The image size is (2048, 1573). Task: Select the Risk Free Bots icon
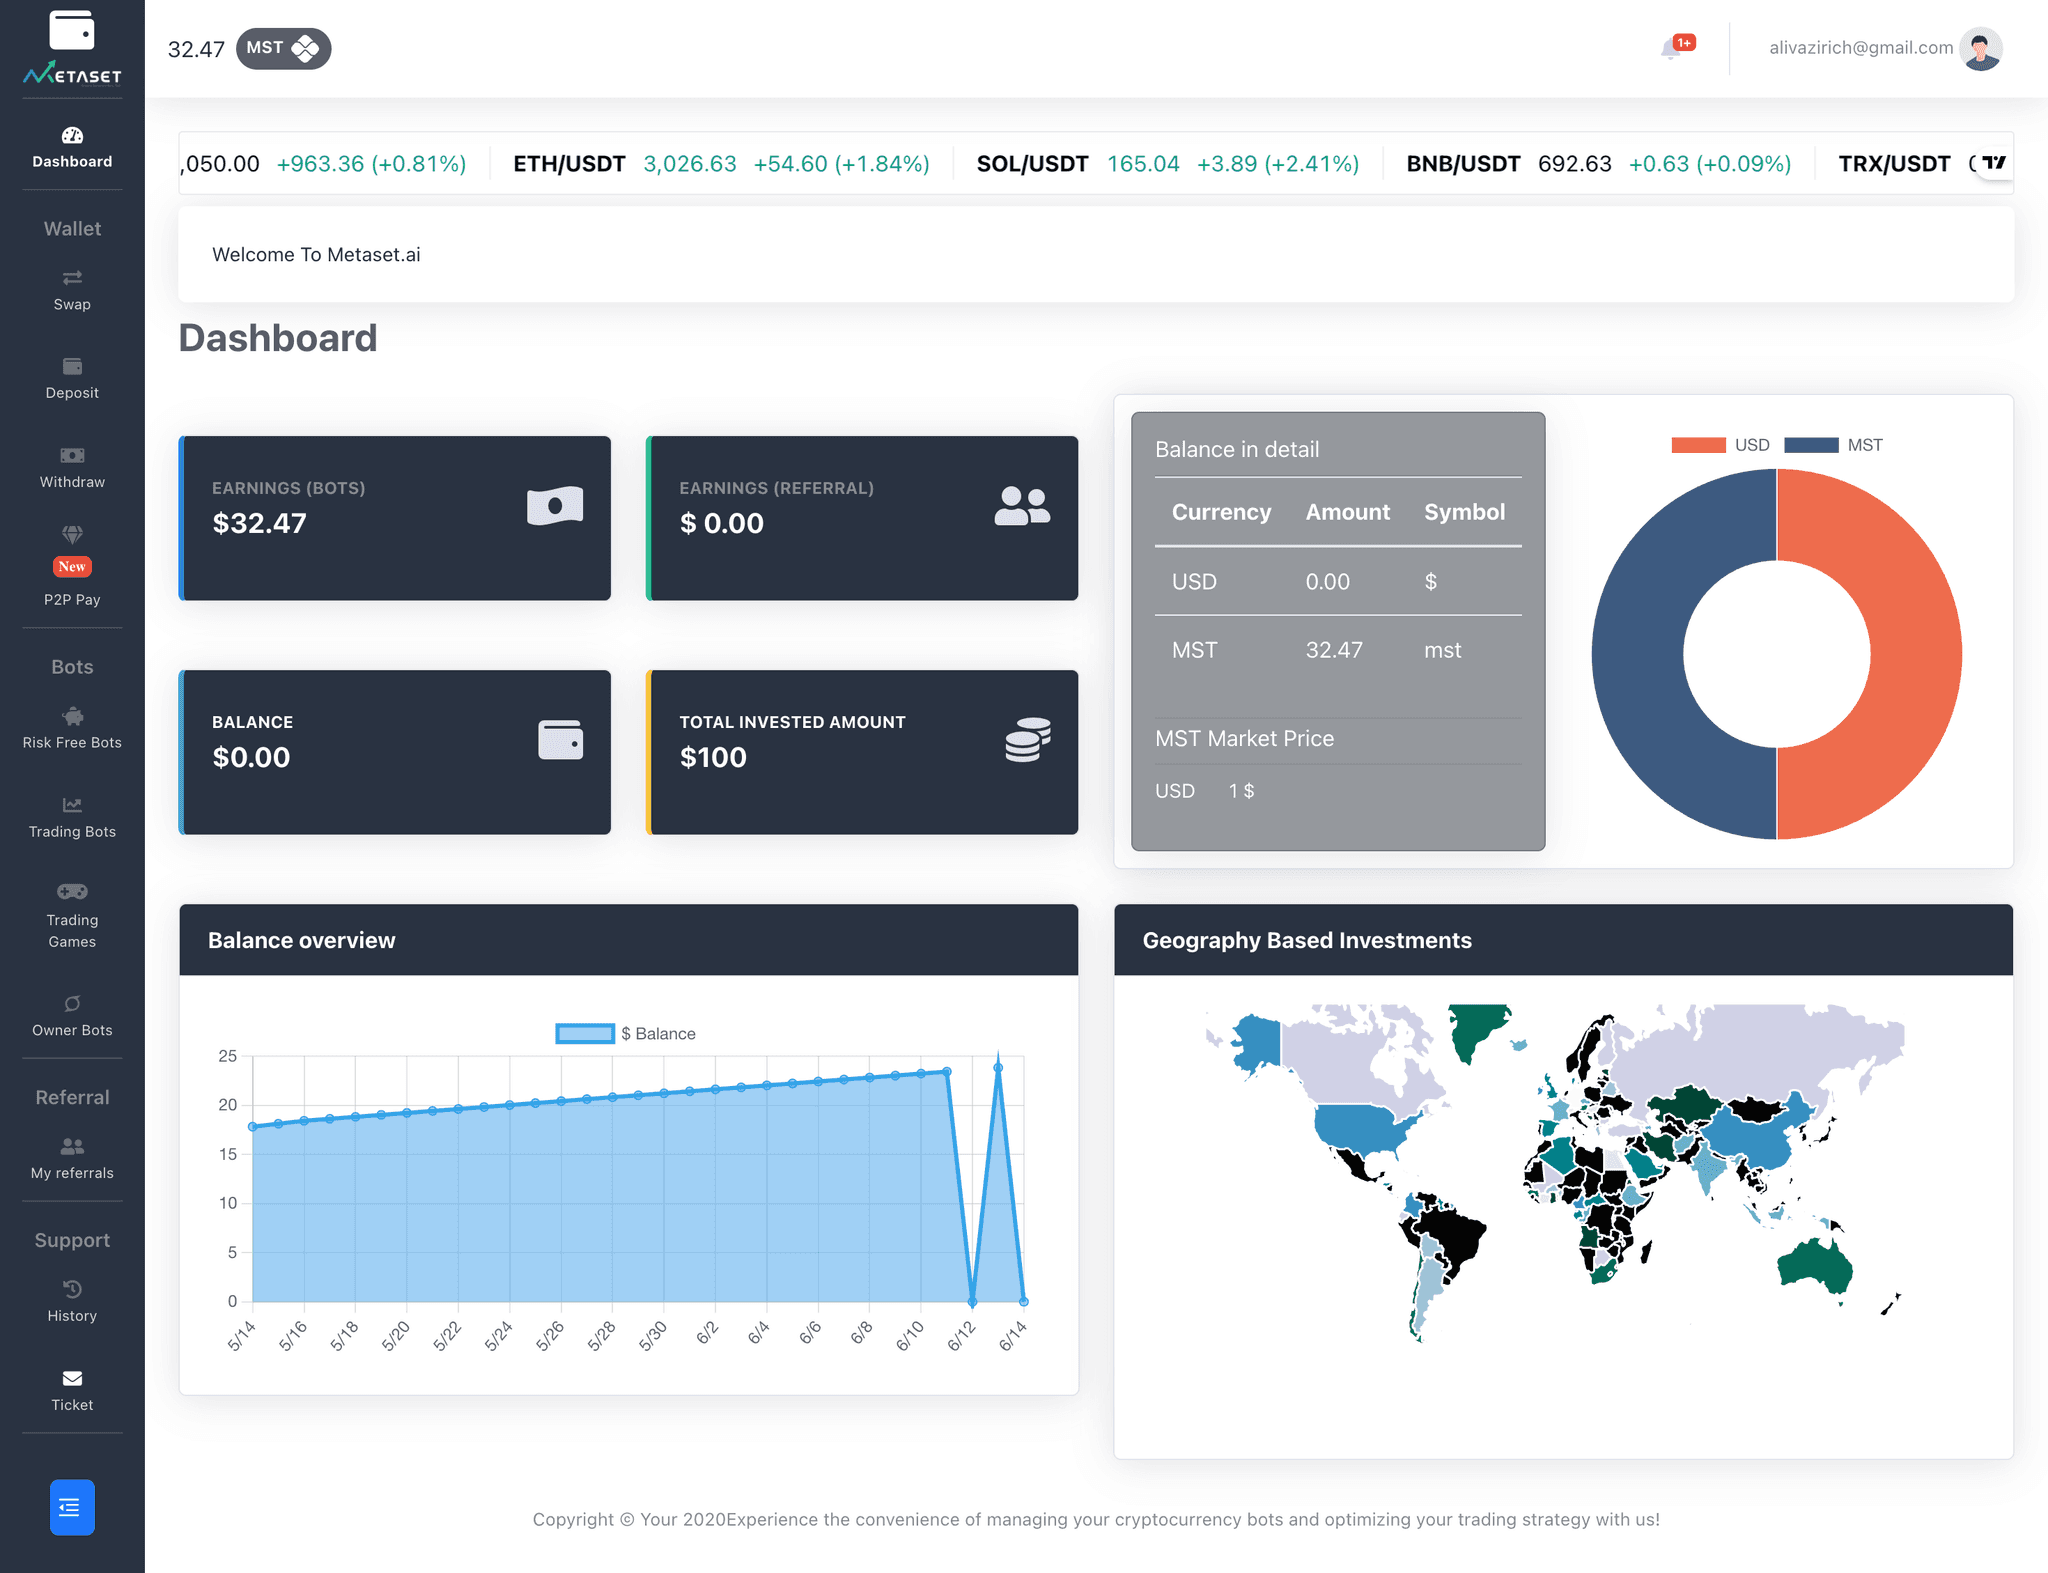tap(72, 717)
